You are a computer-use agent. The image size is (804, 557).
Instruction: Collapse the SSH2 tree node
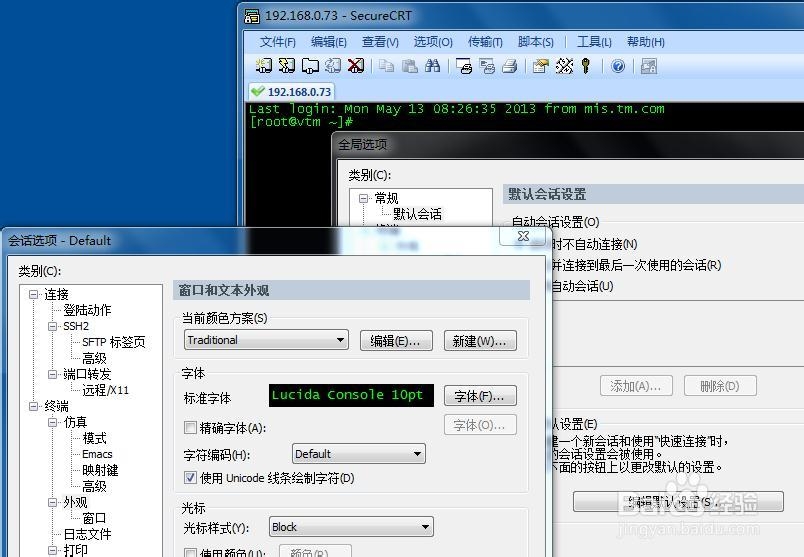[52, 326]
